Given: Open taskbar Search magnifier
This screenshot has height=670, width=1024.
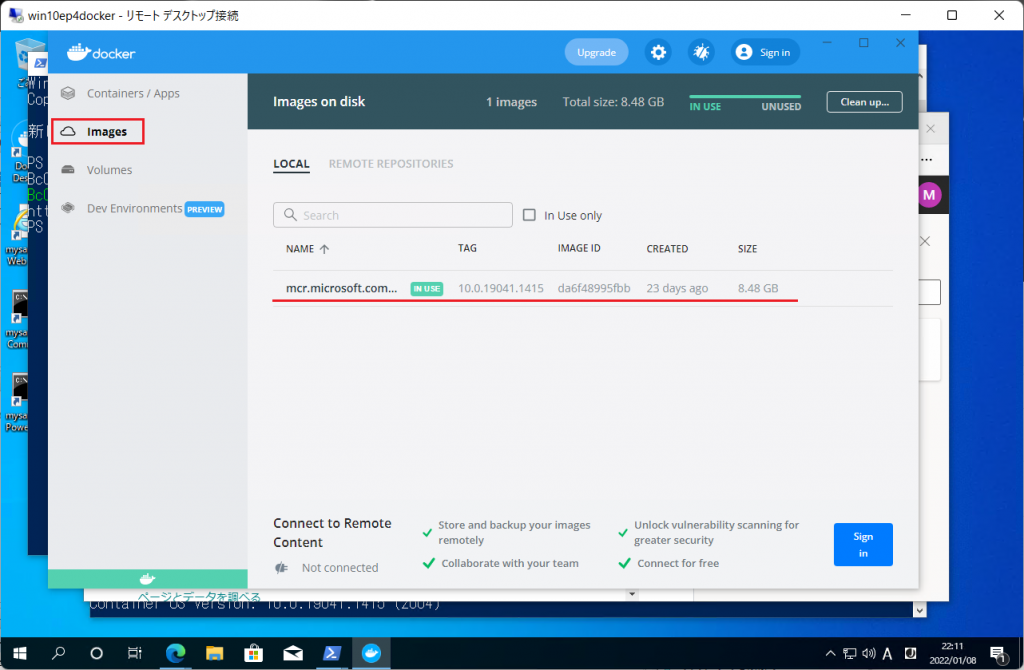Looking at the screenshot, I should (59, 653).
